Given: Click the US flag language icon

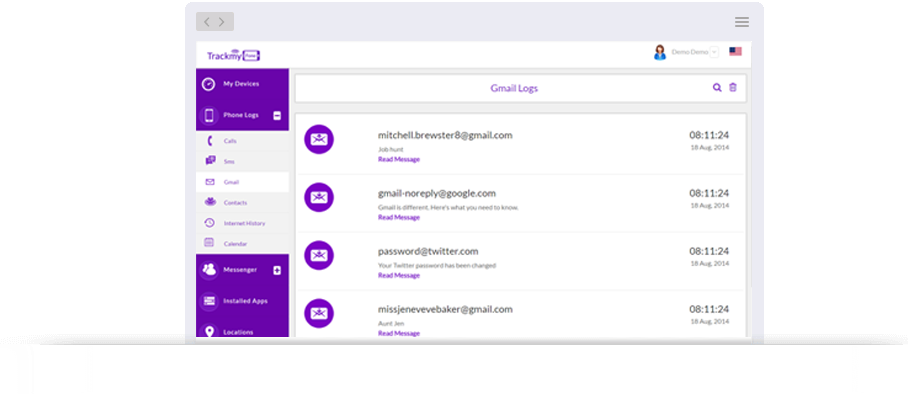Looking at the screenshot, I should (x=735, y=52).
